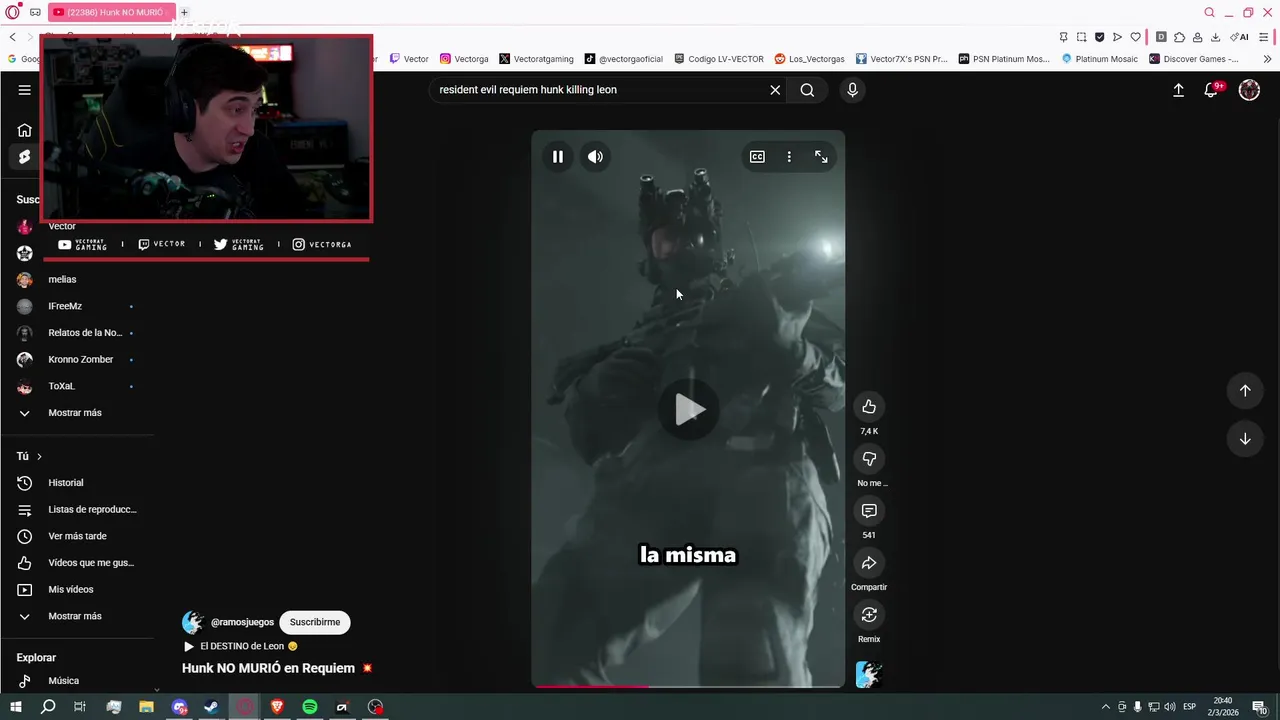
Task: Toggle closed captions on the Short
Action: (757, 157)
